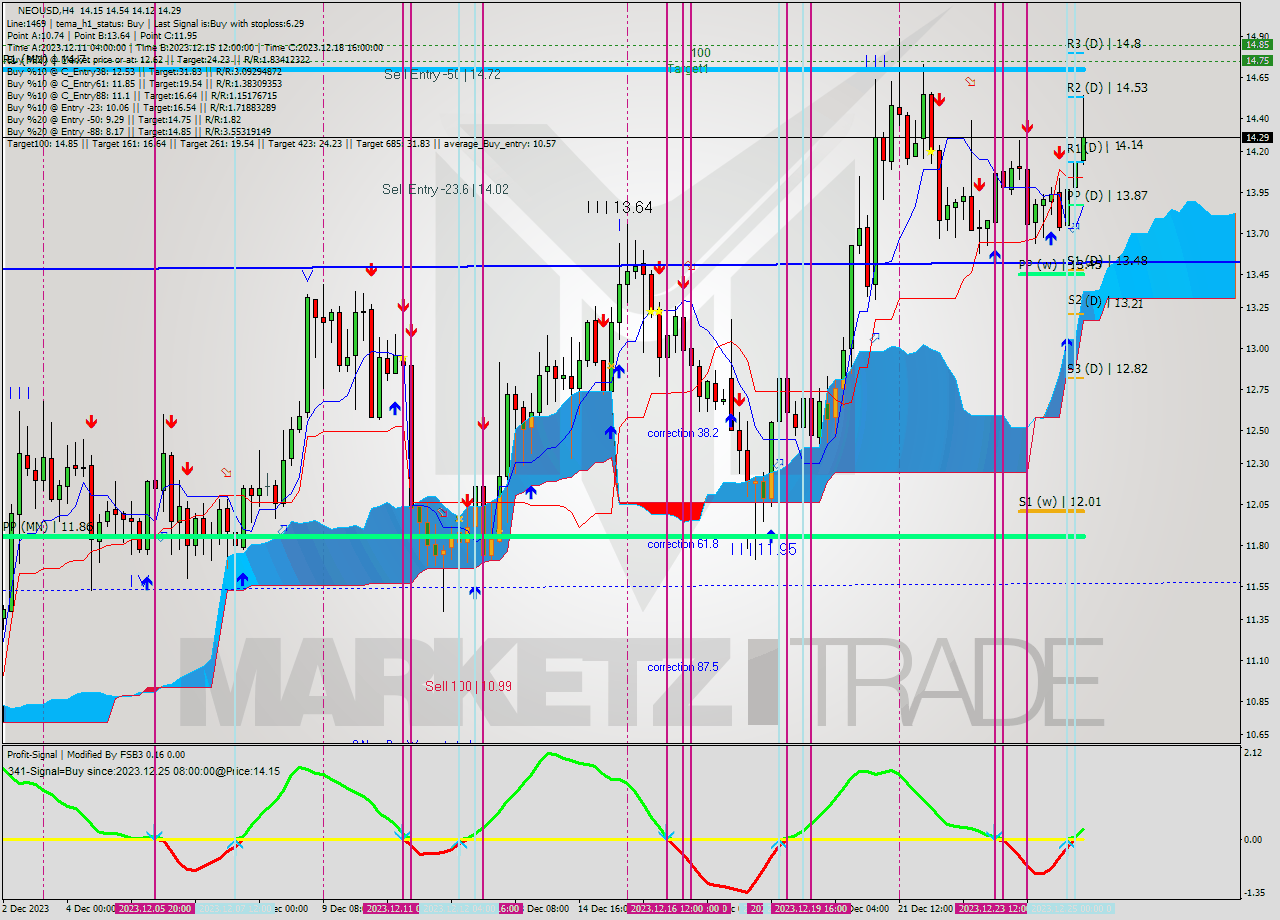Click the 'correction 38.2' label
This screenshot has width=1280, height=920.
[x=682, y=433]
